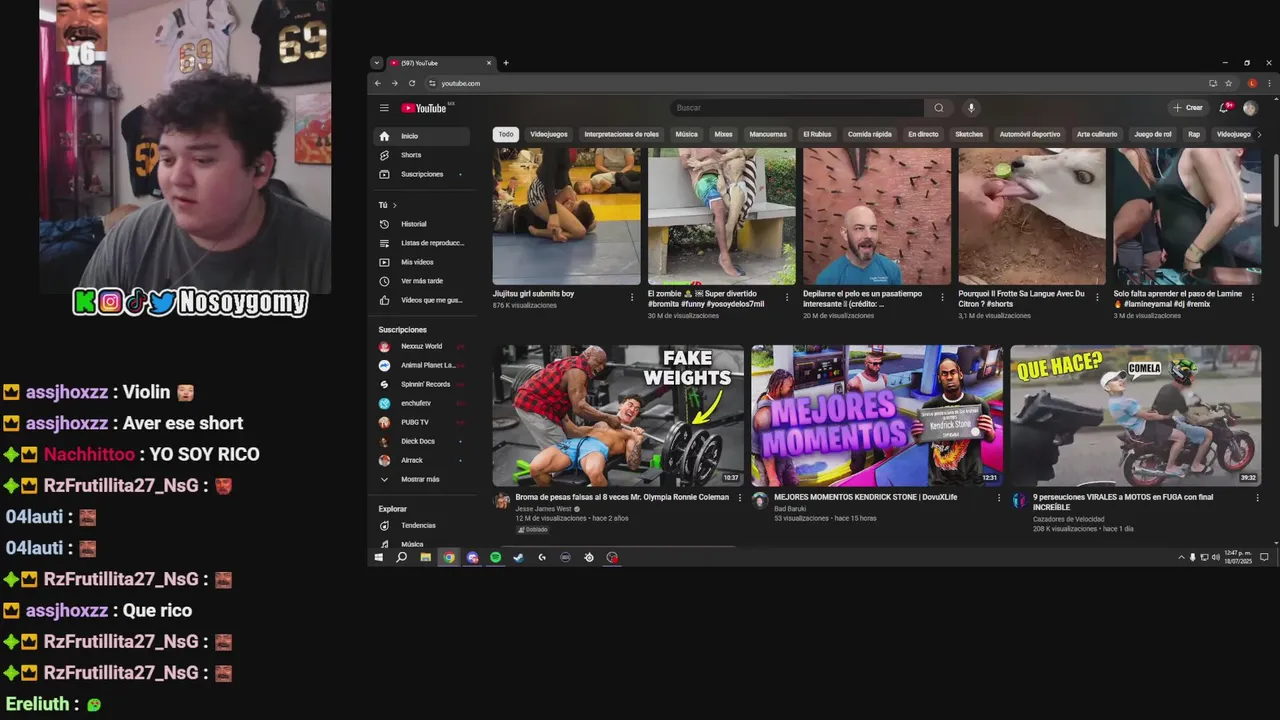Open the 'PUBG TV' subscription
This screenshot has width=1280, height=720.
click(422, 422)
